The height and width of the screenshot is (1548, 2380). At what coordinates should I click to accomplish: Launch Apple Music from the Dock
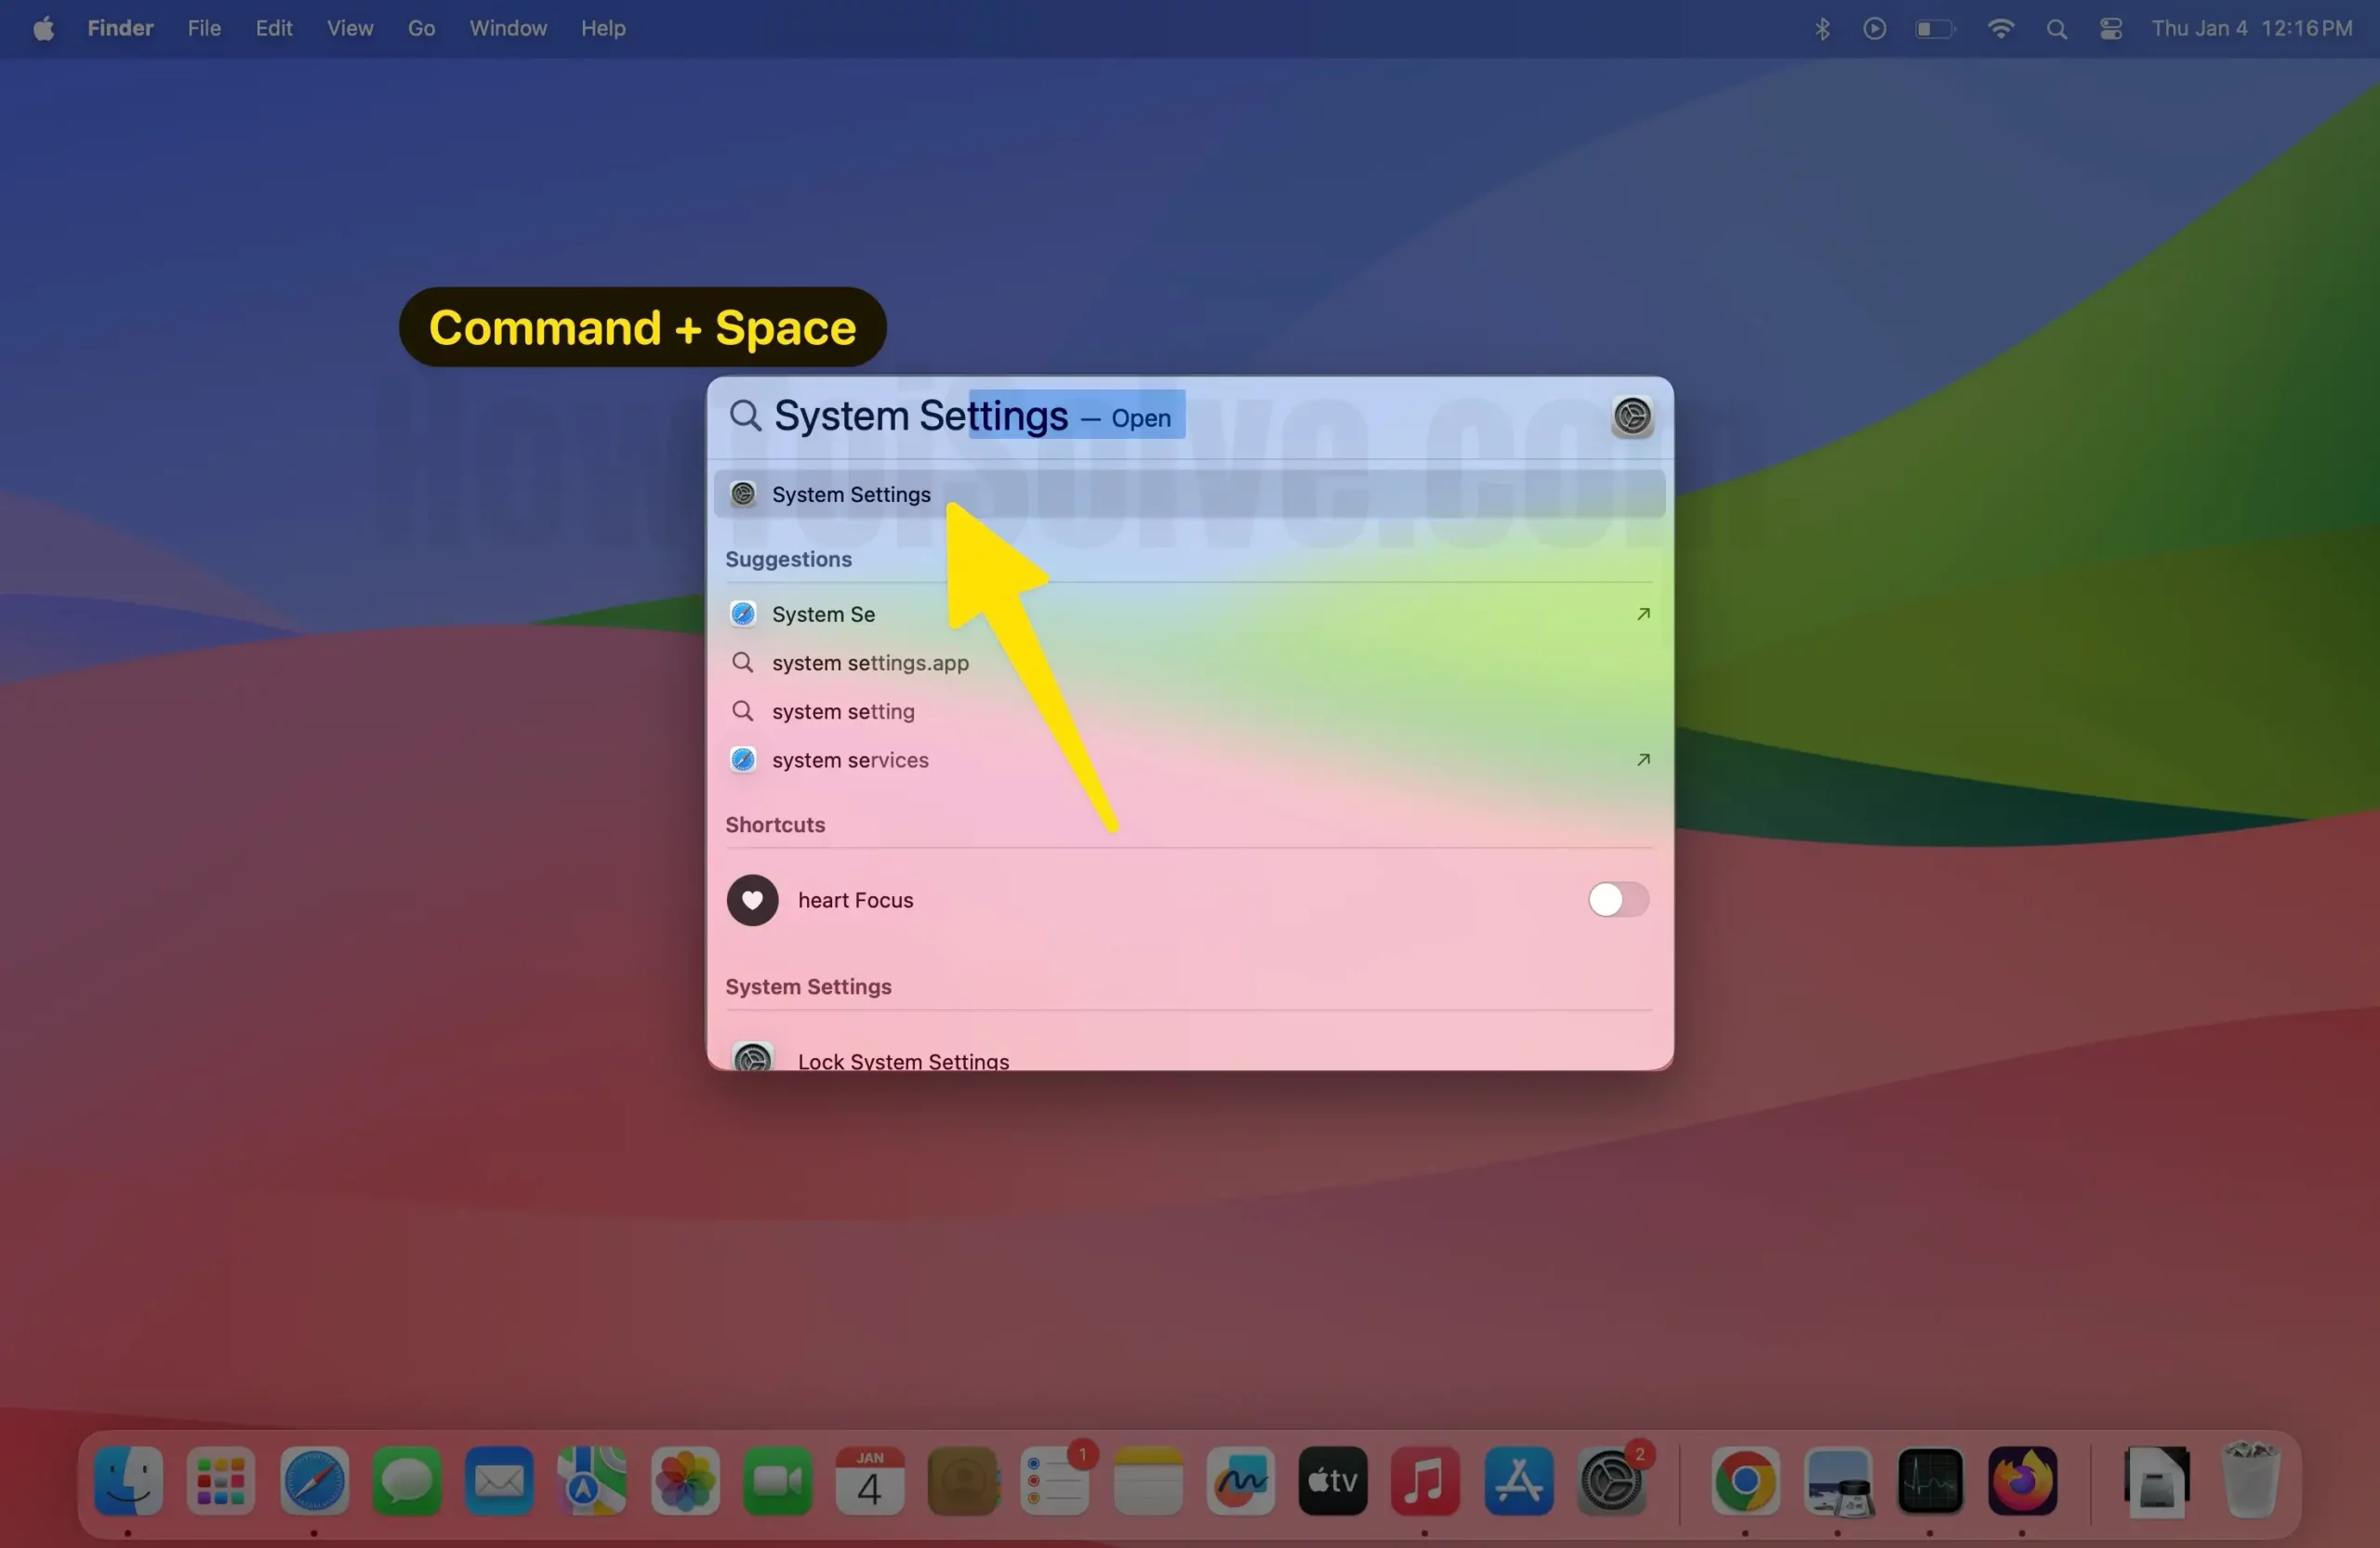[1425, 1483]
